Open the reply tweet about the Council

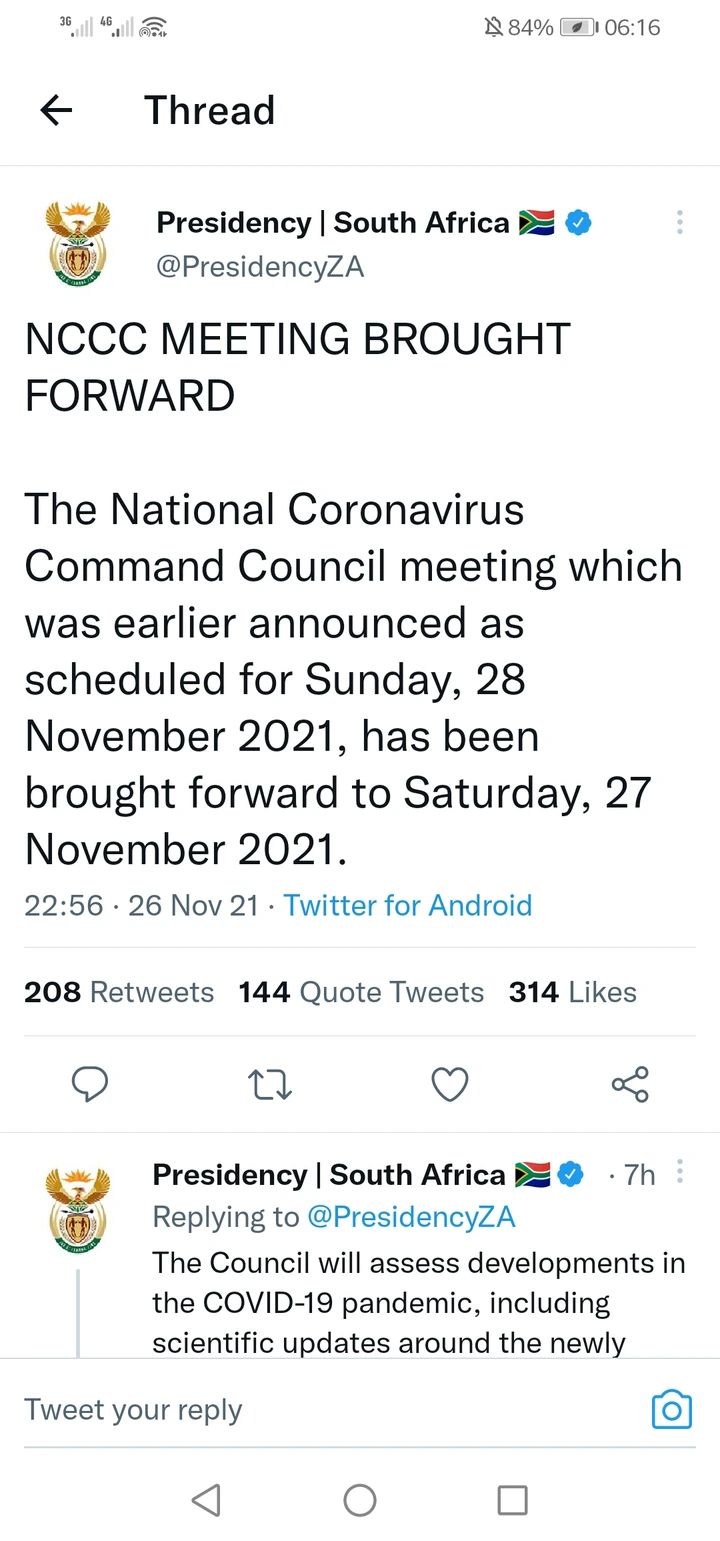click(x=418, y=1302)
